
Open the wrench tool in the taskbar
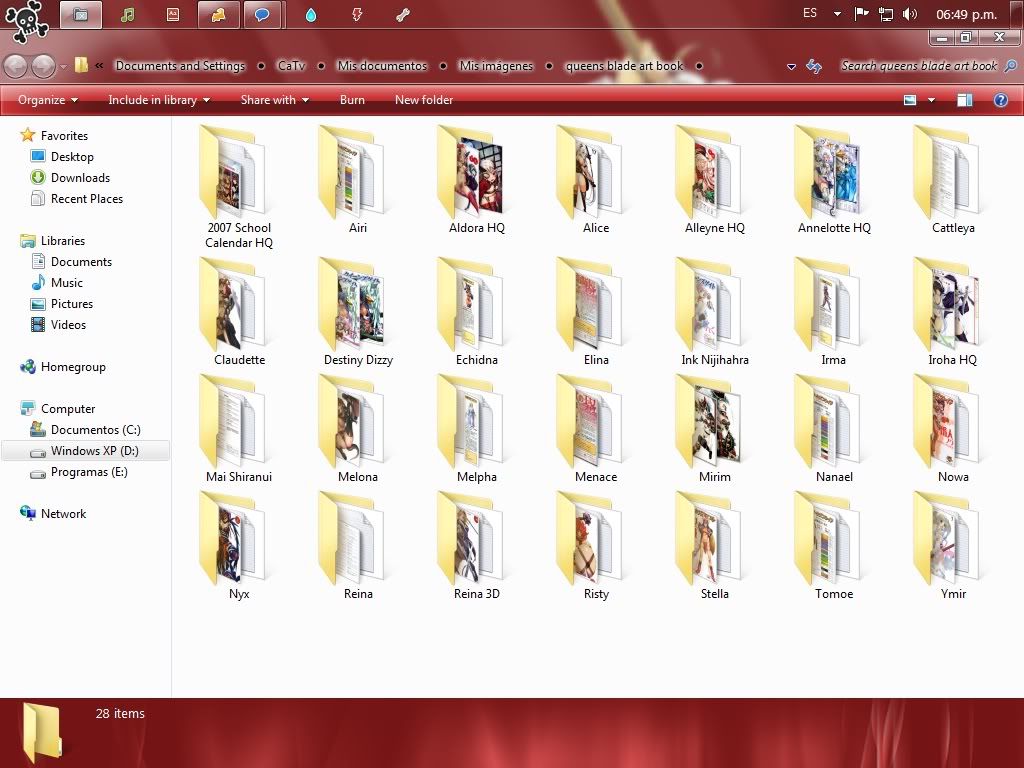pos(402,14)
